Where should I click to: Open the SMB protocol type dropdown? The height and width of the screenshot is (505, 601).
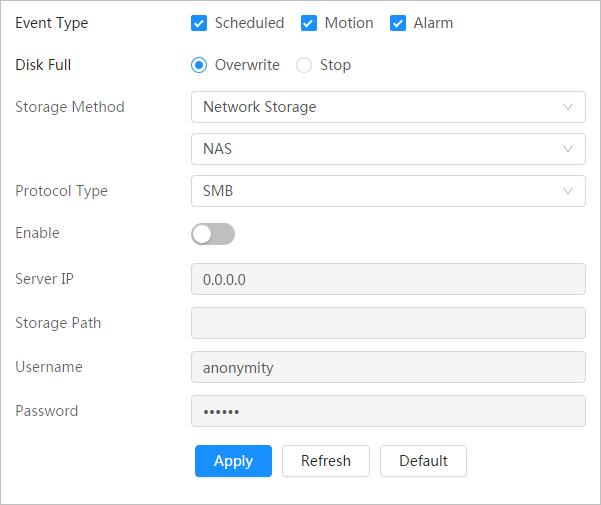click(387, 191)
